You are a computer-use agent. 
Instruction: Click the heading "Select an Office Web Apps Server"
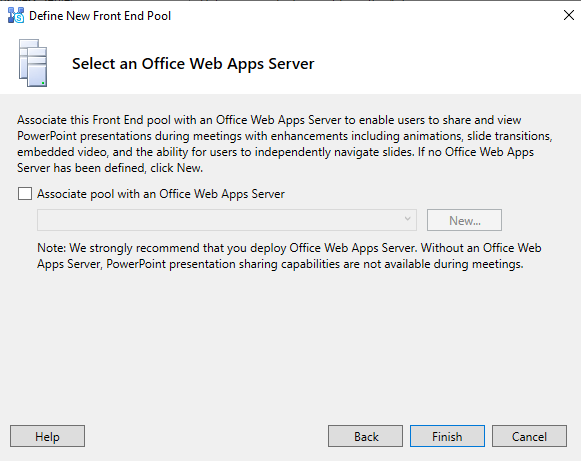pyautogui.click(x=193, y=64)
